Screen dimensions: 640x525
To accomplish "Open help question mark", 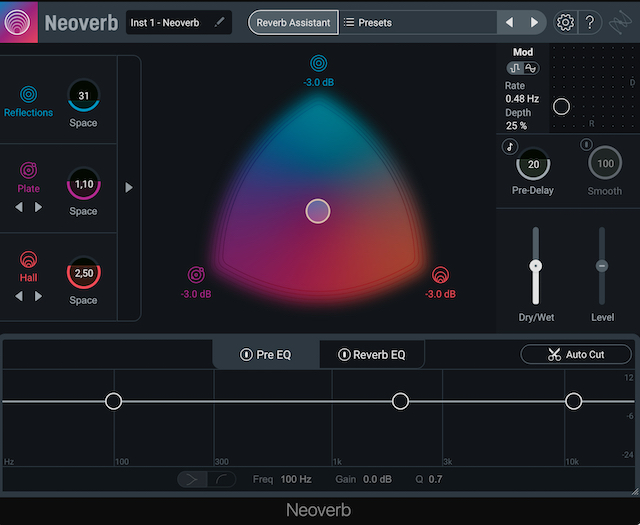I will pos(590,22).
